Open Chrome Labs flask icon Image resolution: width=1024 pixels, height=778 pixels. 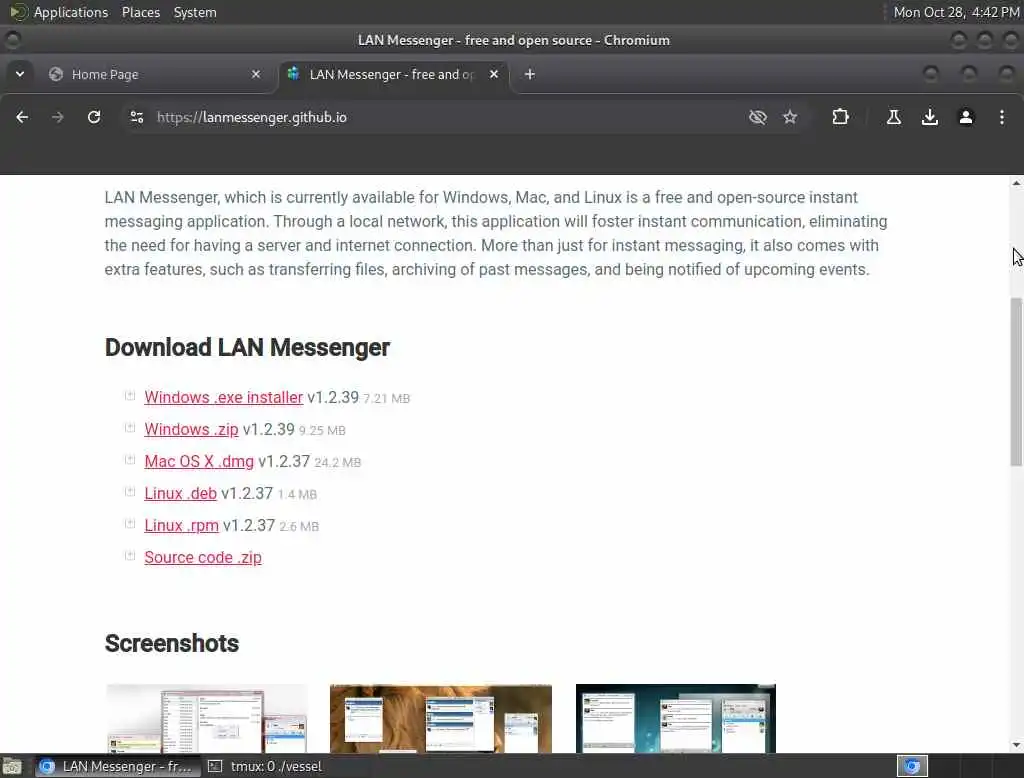(x=893, y=117)
